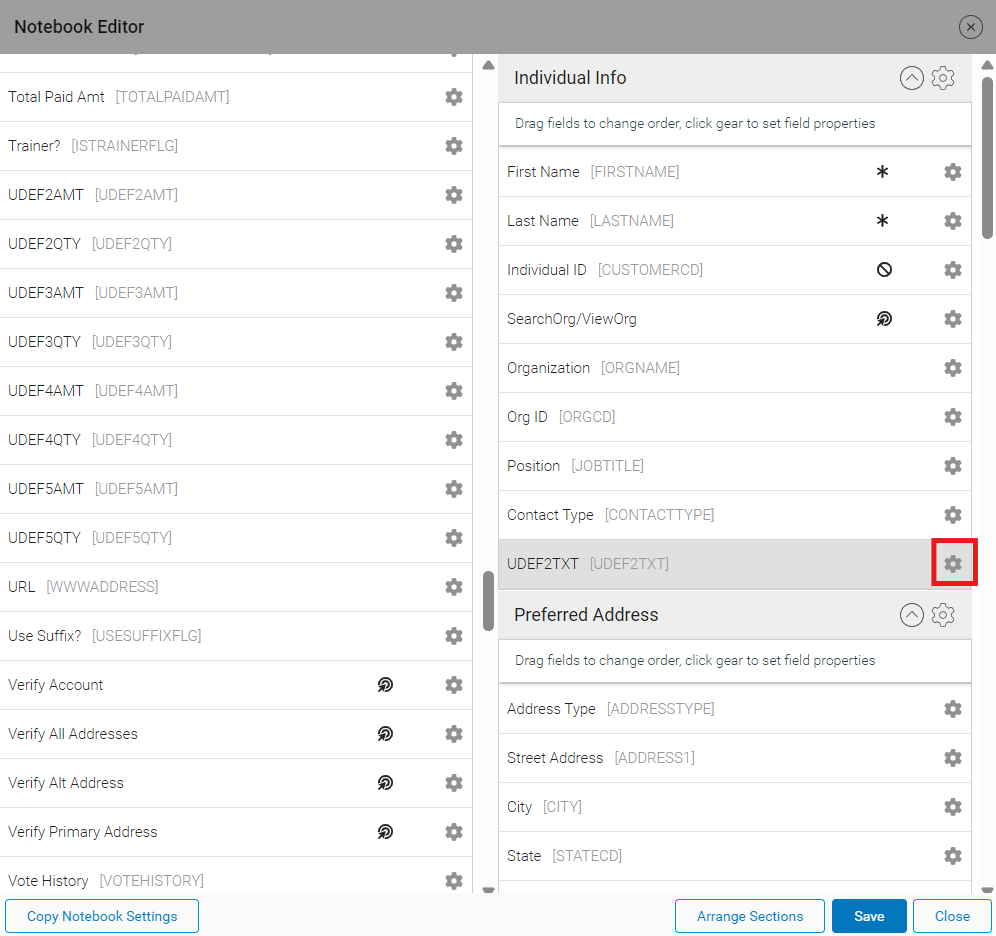The width and height of the screenshot is (996, 936).
Task: Click the action icon beside SearchOrg/ViewOrg
Action: [884, 319]
